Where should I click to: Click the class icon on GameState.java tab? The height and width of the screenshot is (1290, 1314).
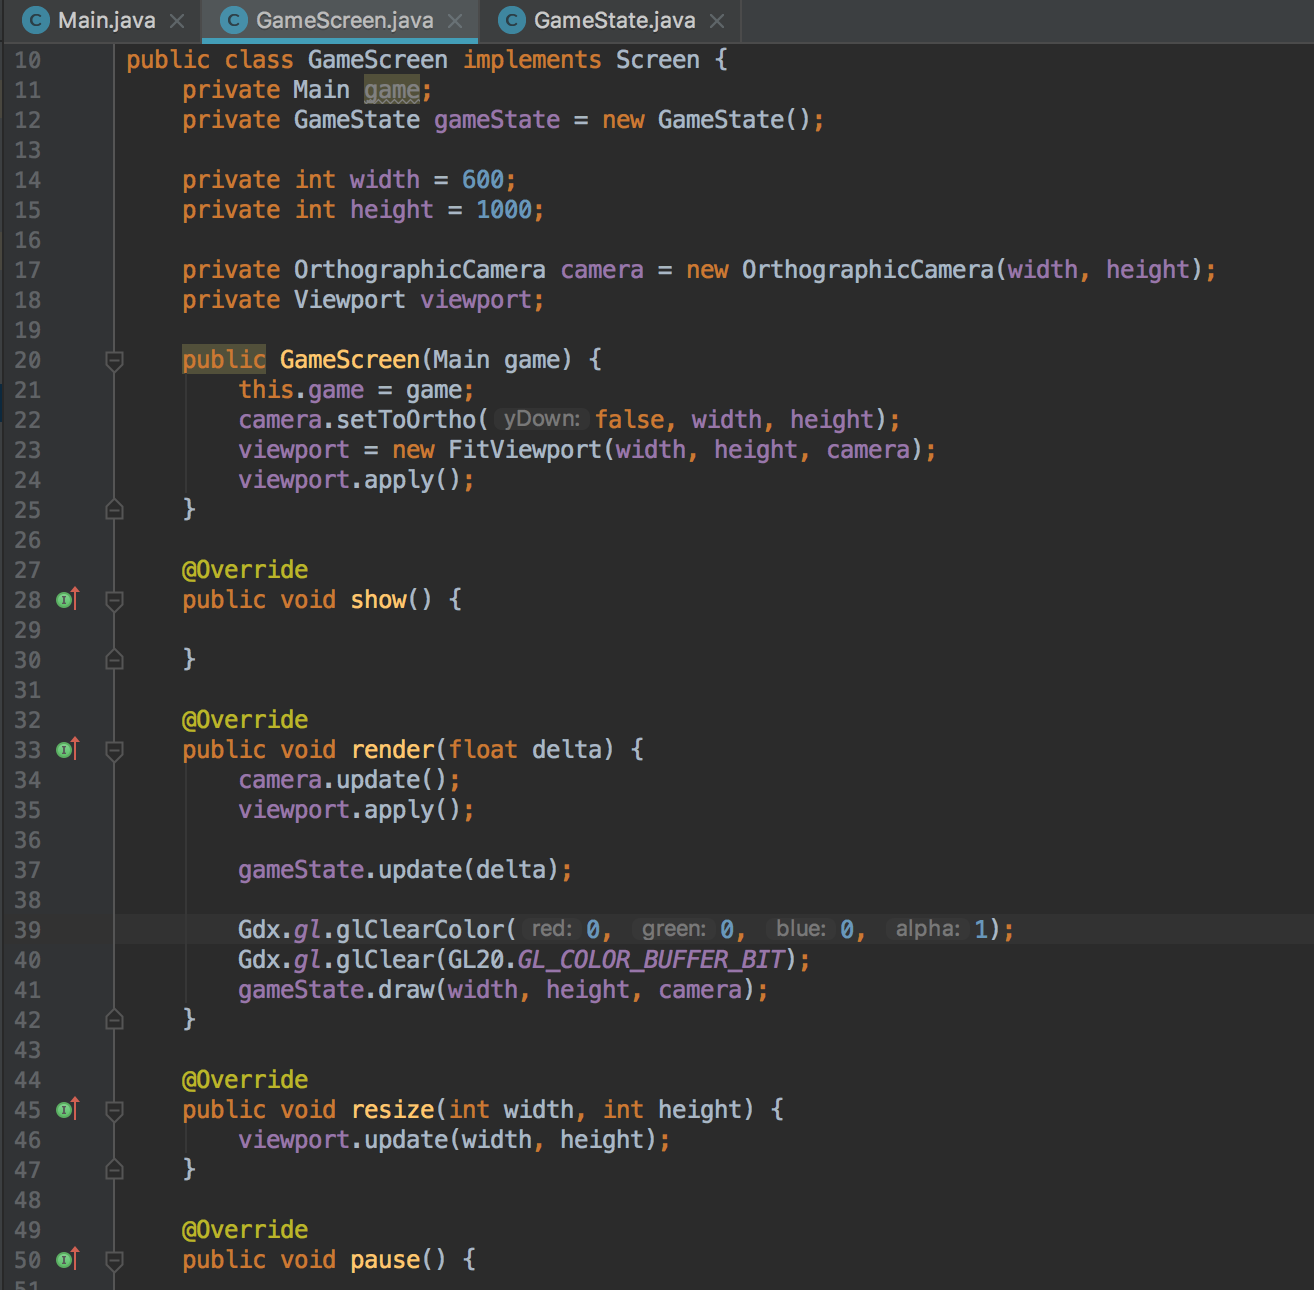pos(512,20)
